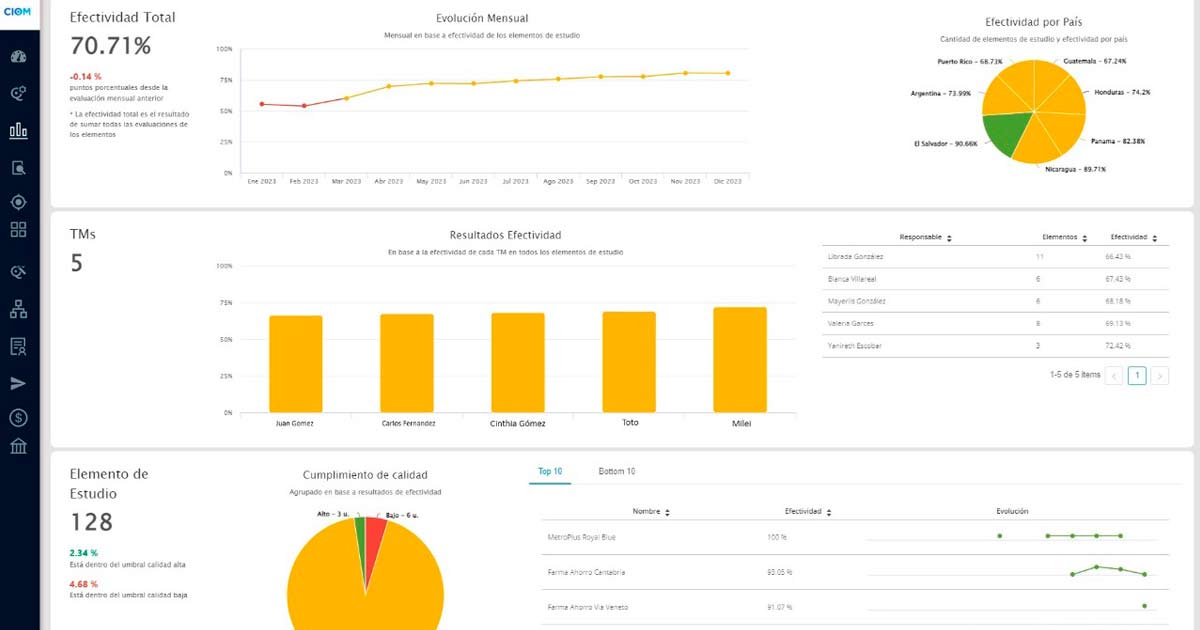
Task: Click the 70.71% total effectiveness value
Action: click(111, 45)
